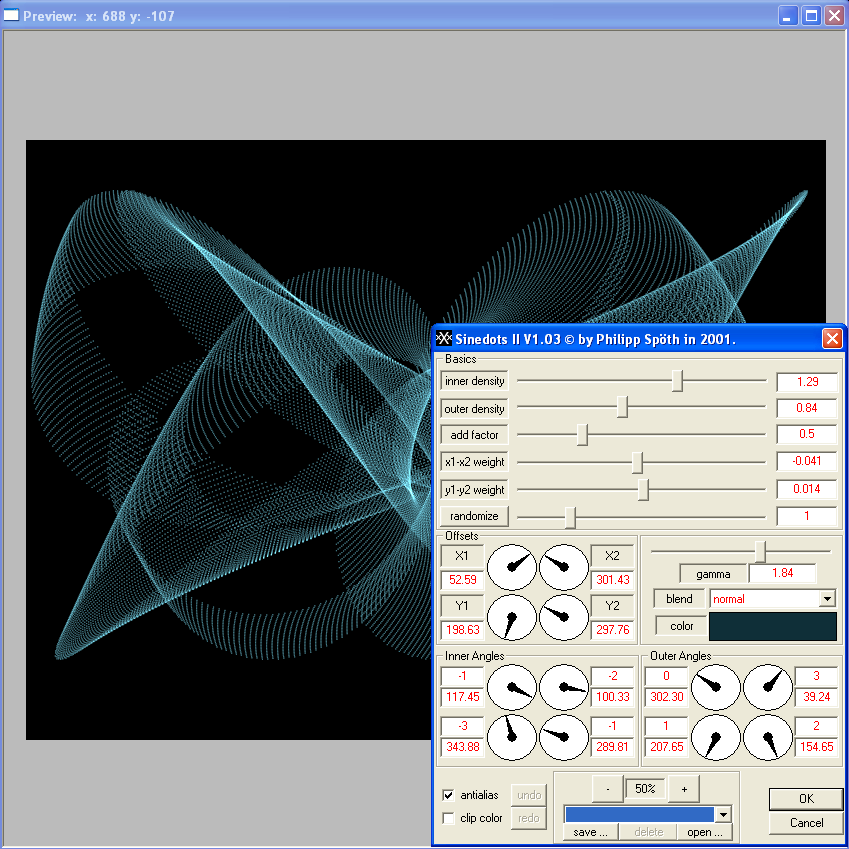Click the gamma slider handle
This screenshot has height=849, width=849.
tap(761, 552)
